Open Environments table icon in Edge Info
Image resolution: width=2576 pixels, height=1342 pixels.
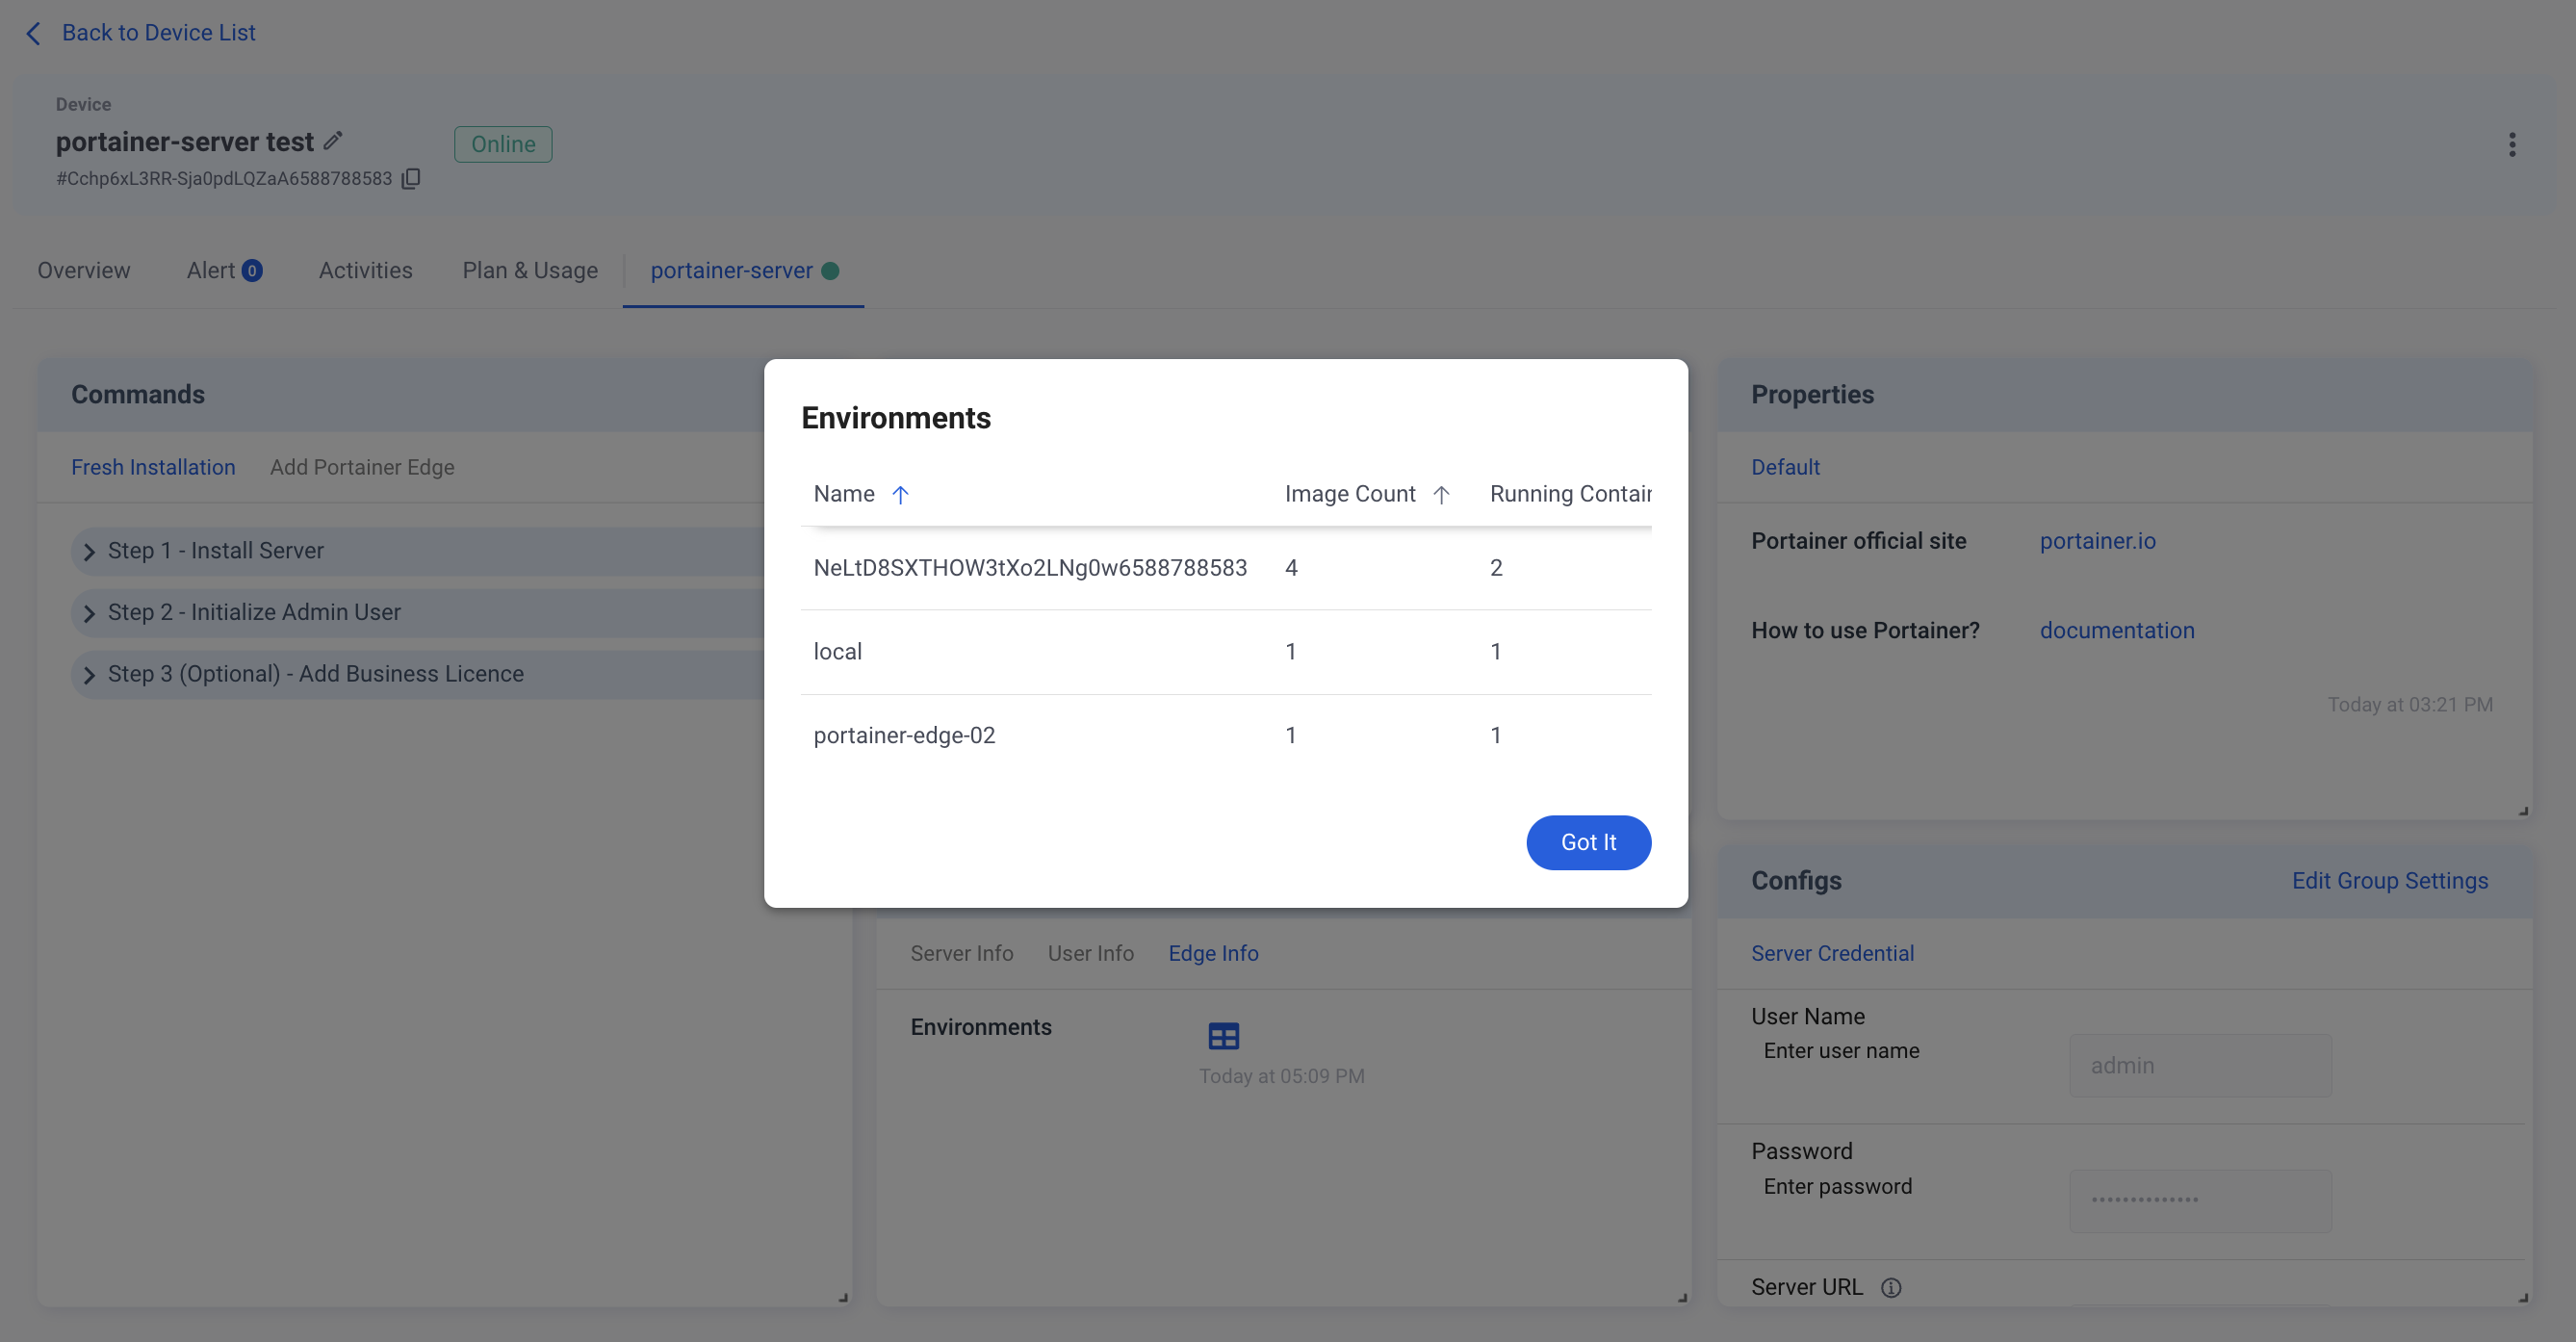[1223, 1036]
